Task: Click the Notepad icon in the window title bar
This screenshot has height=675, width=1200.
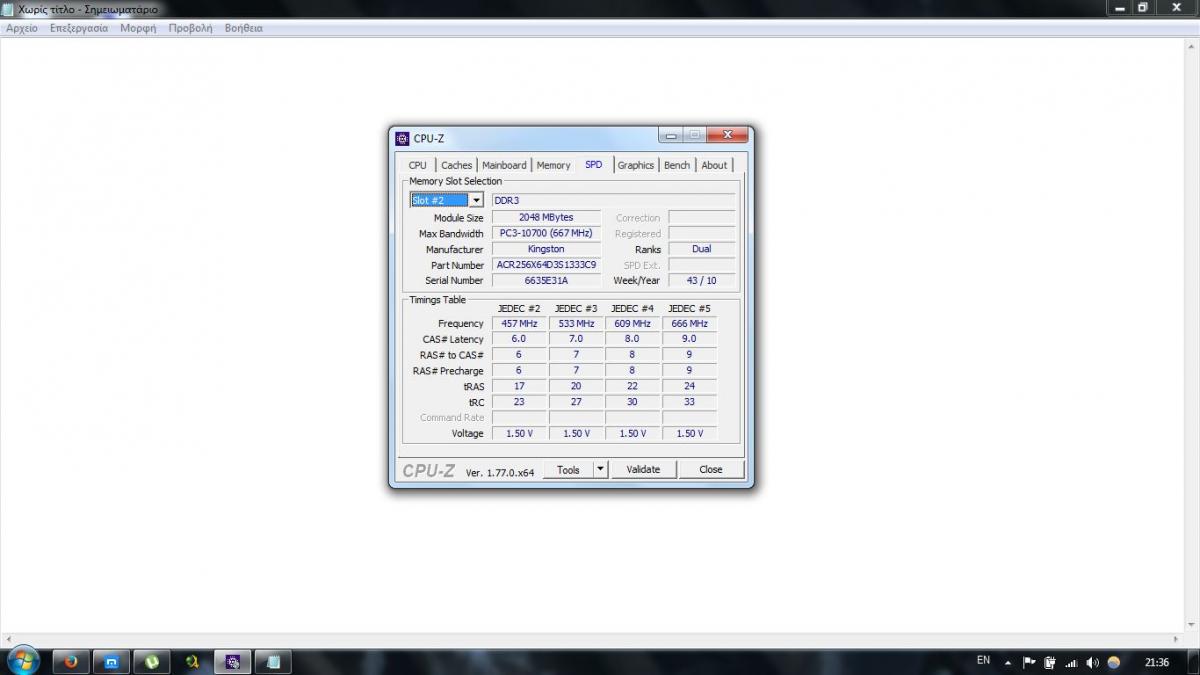Action: 8,8
